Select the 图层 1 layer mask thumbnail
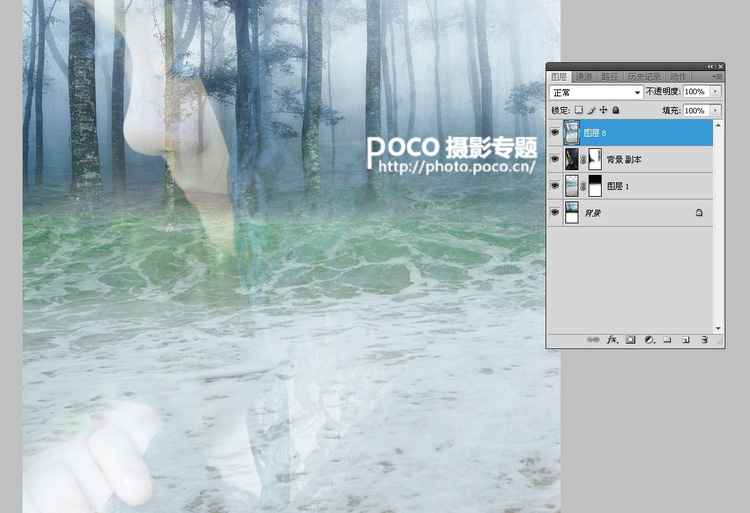Screen dimensions: 750x513 (594, 186)
